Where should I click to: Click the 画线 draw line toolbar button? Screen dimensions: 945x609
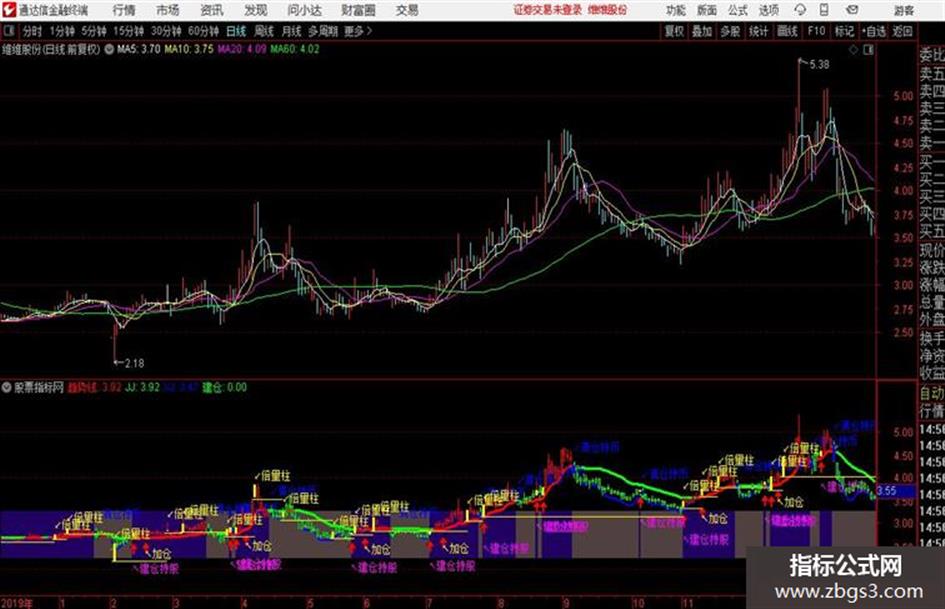click(787, 31)
